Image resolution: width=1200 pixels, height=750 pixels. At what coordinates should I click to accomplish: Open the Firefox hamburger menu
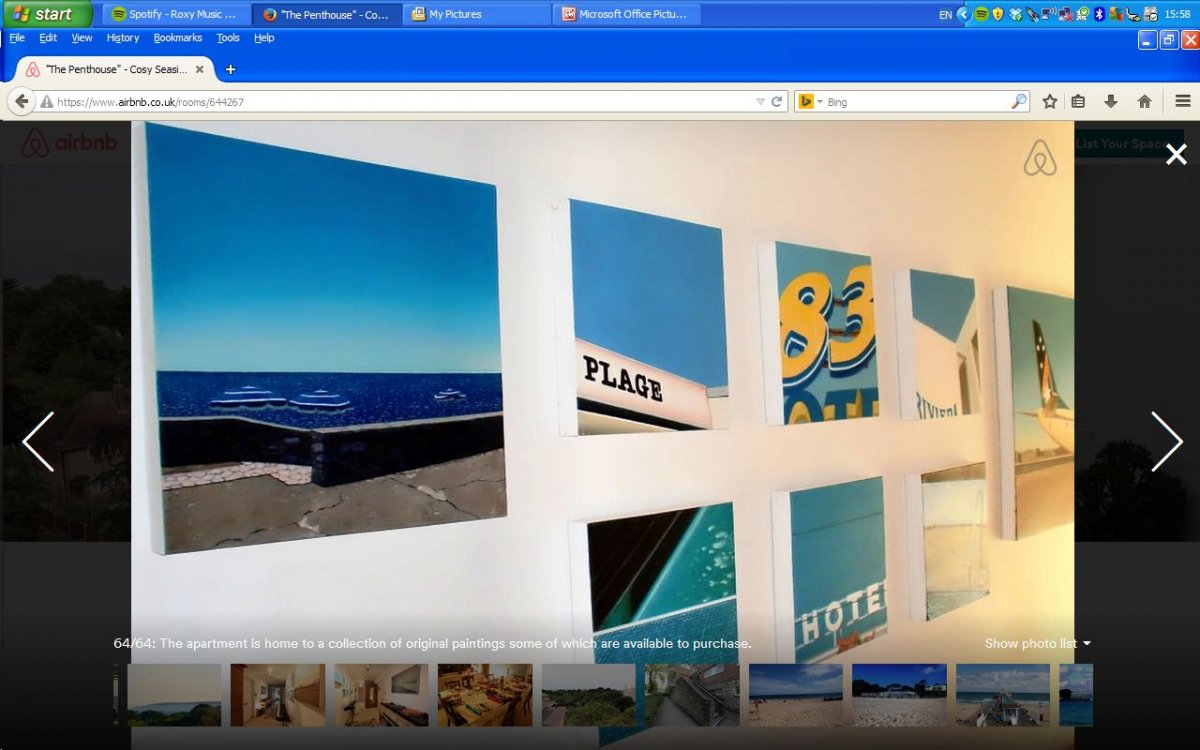click(1183, 102)
